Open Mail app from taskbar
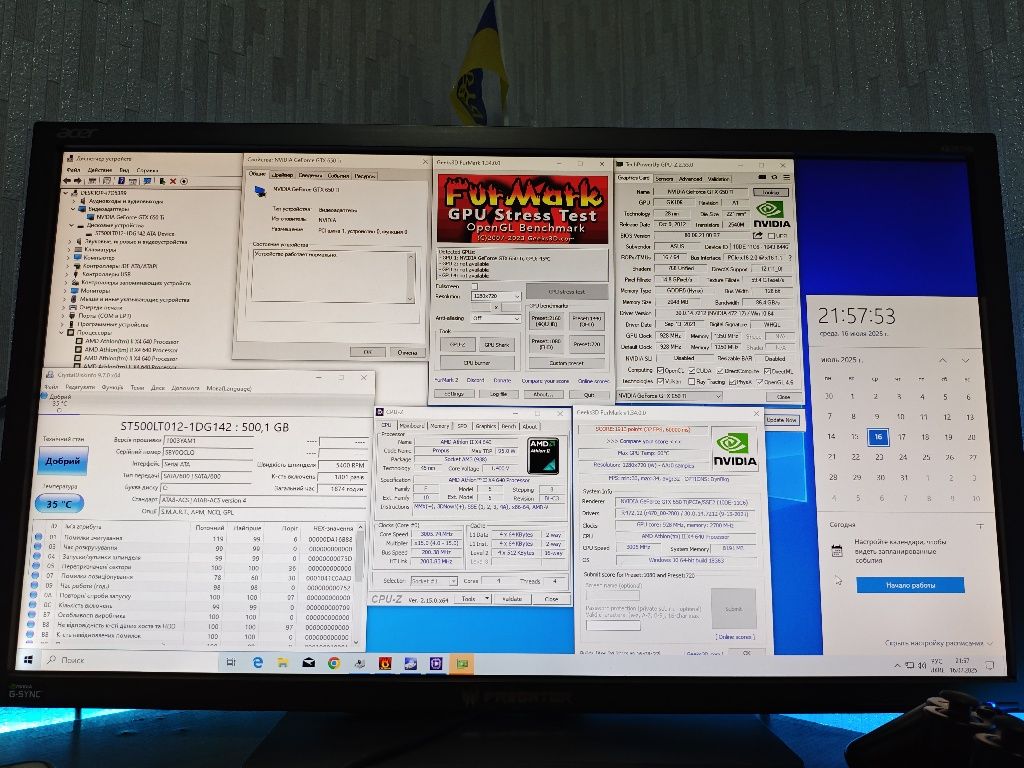The height and width of the screenshot is (768, 1024). (309, 662)
